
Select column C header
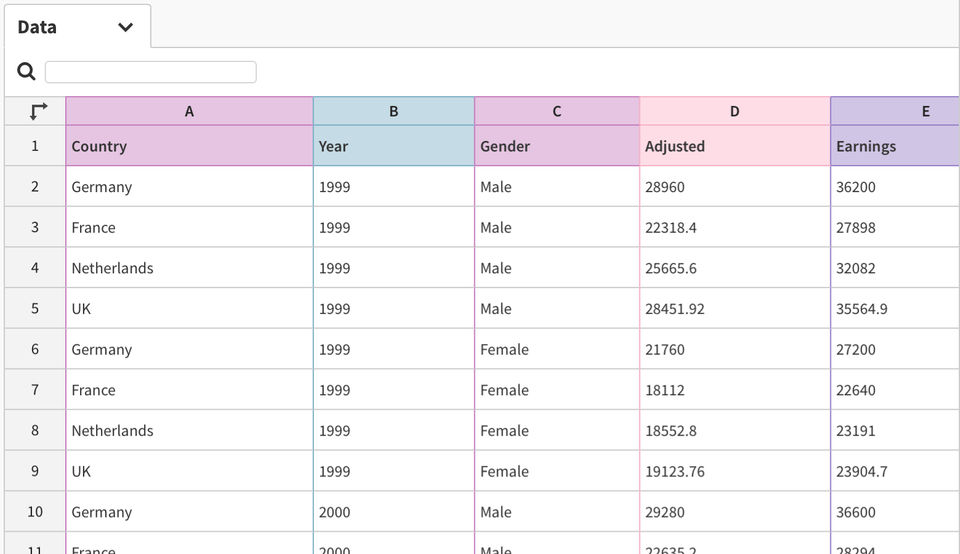[557, 111]
